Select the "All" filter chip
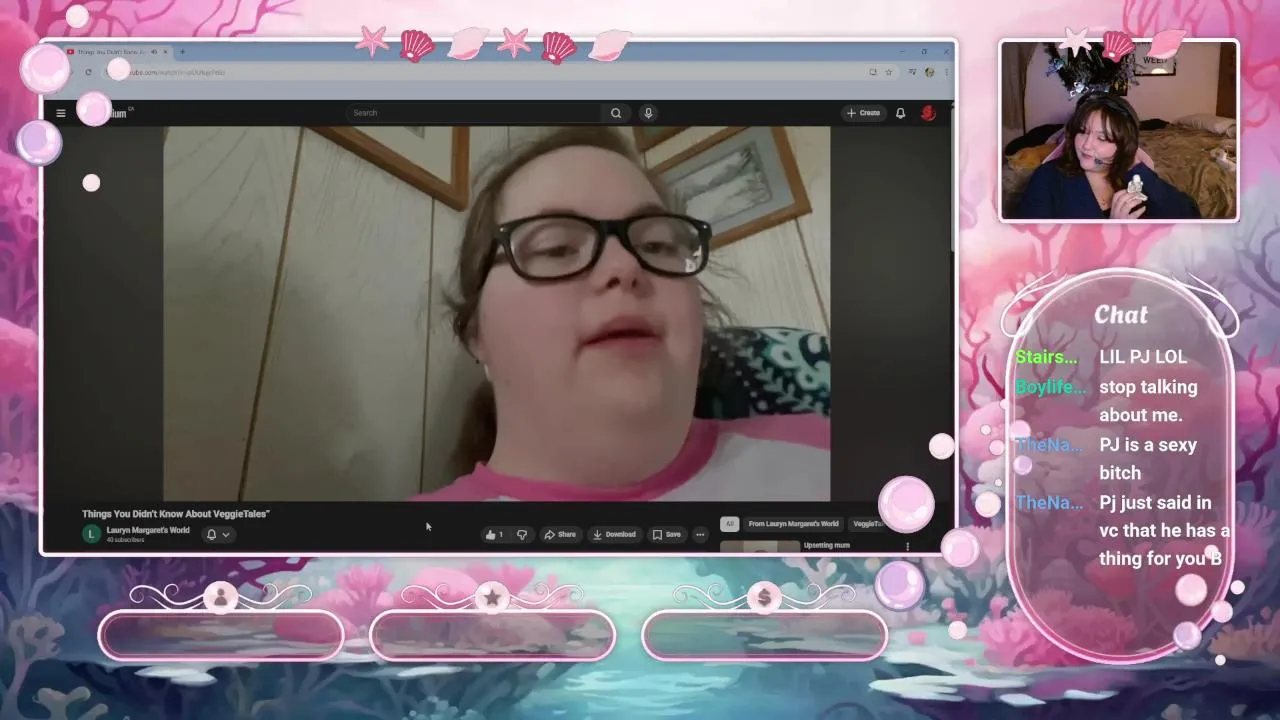Image resolution: width=1280 pixels, height=720 pixels. (730, 524)
